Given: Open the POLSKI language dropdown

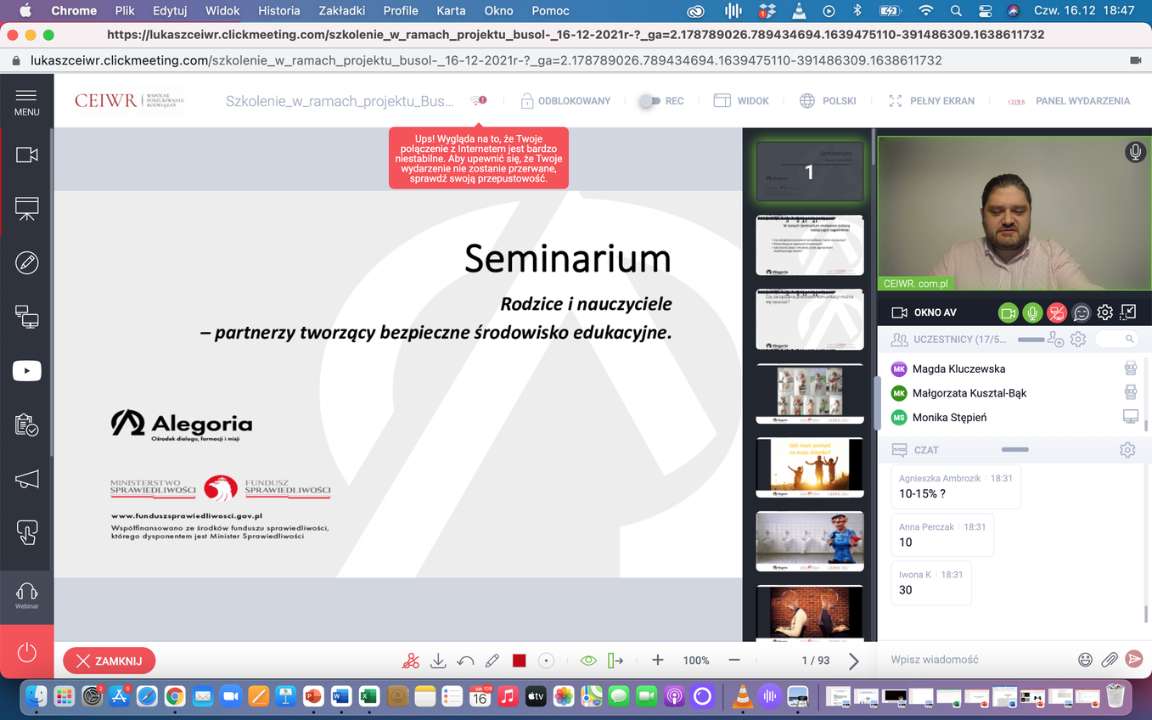Looking at the screenshot, I should coord(828,101).
